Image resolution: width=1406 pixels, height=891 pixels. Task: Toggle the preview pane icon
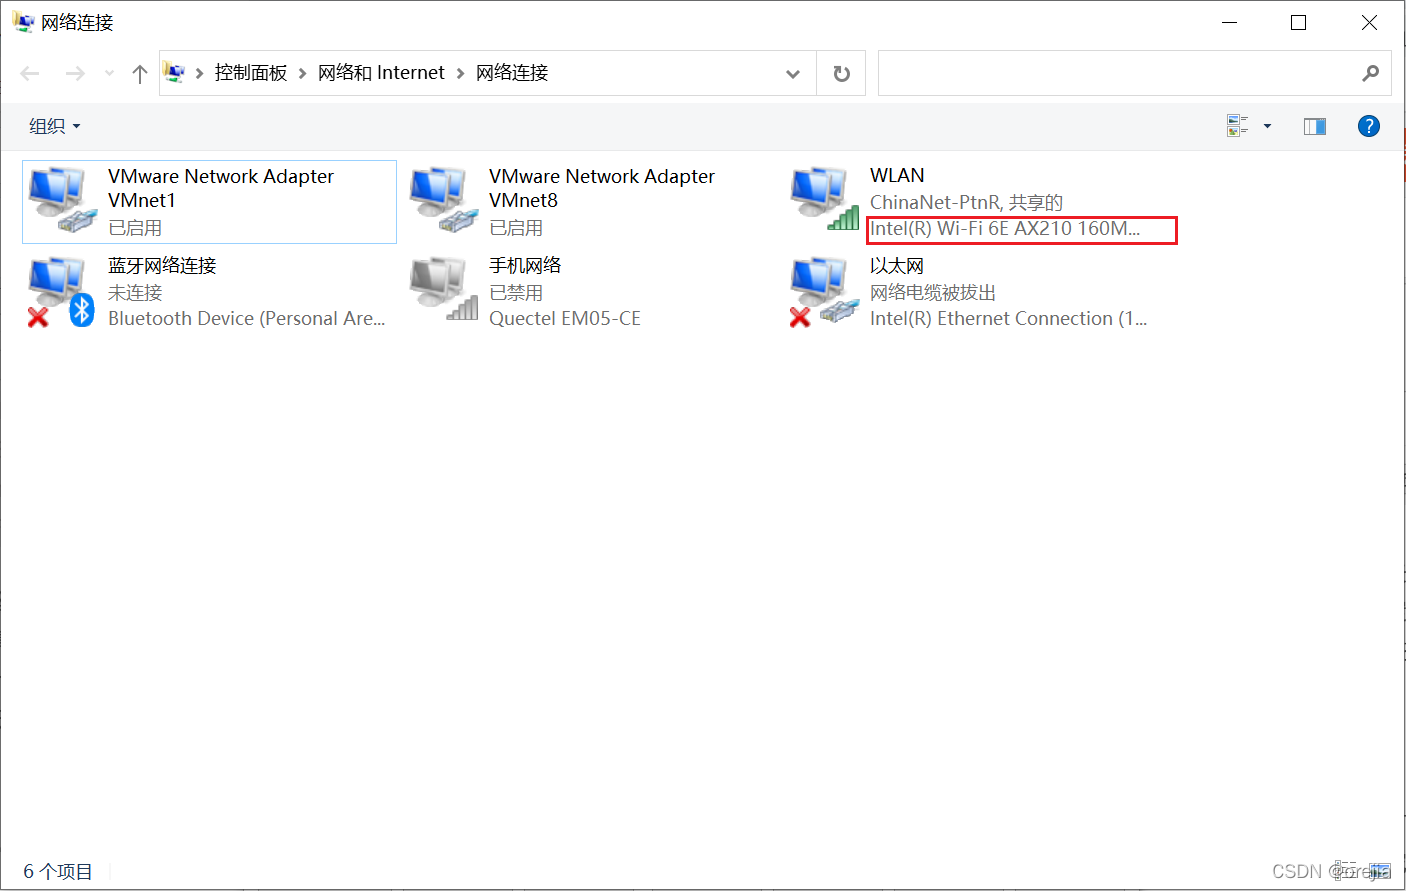(1314, 126)
